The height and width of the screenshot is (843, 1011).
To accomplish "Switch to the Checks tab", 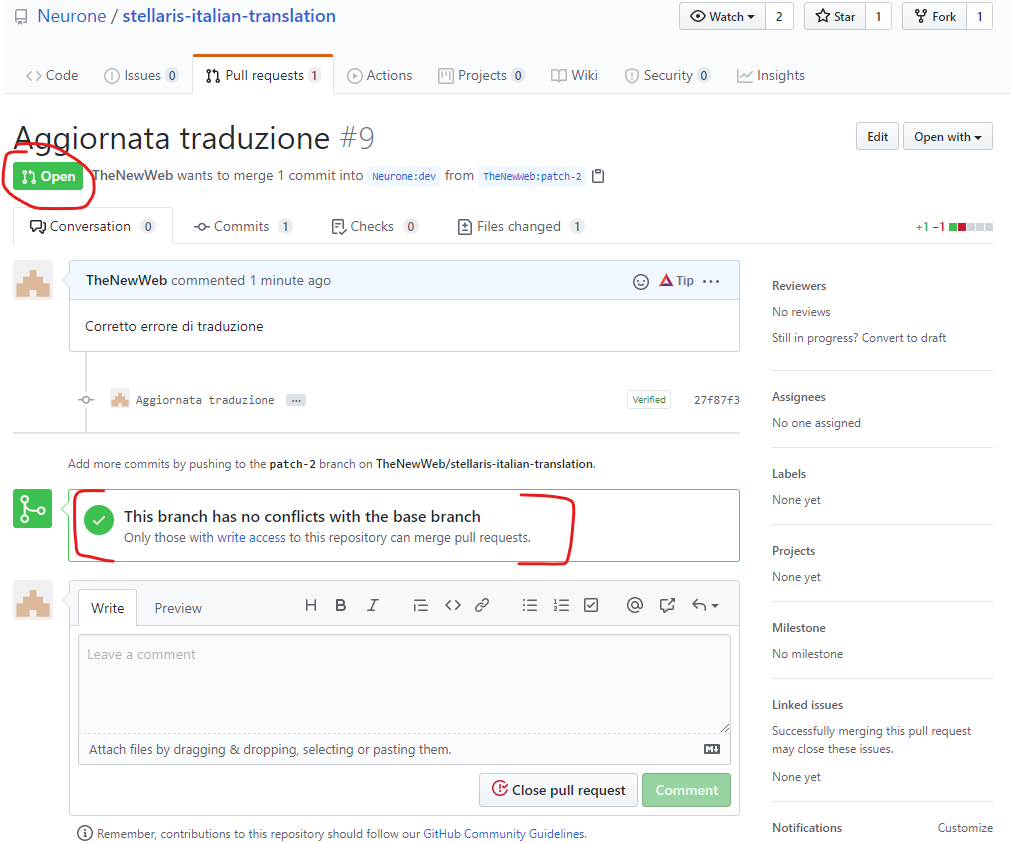I will point(374,226).
